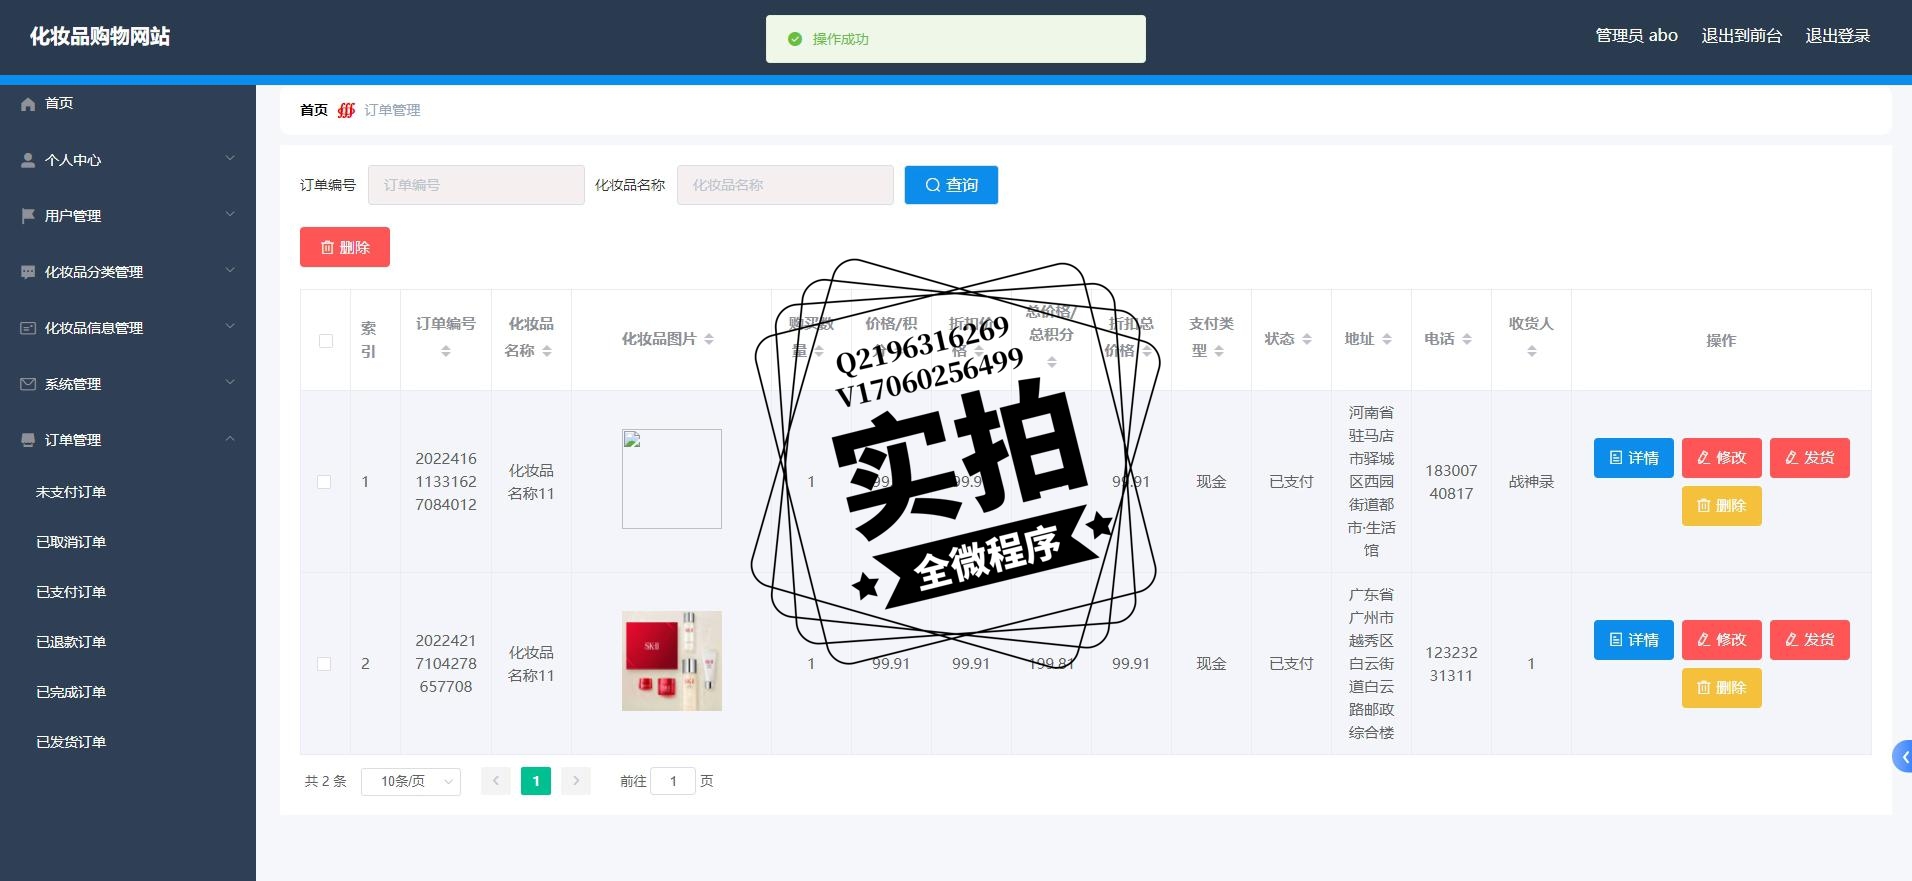This screenshot has height=881, width=1912.
Task: Click the envelope icon for 系统管理
Action: coord(28,384)
